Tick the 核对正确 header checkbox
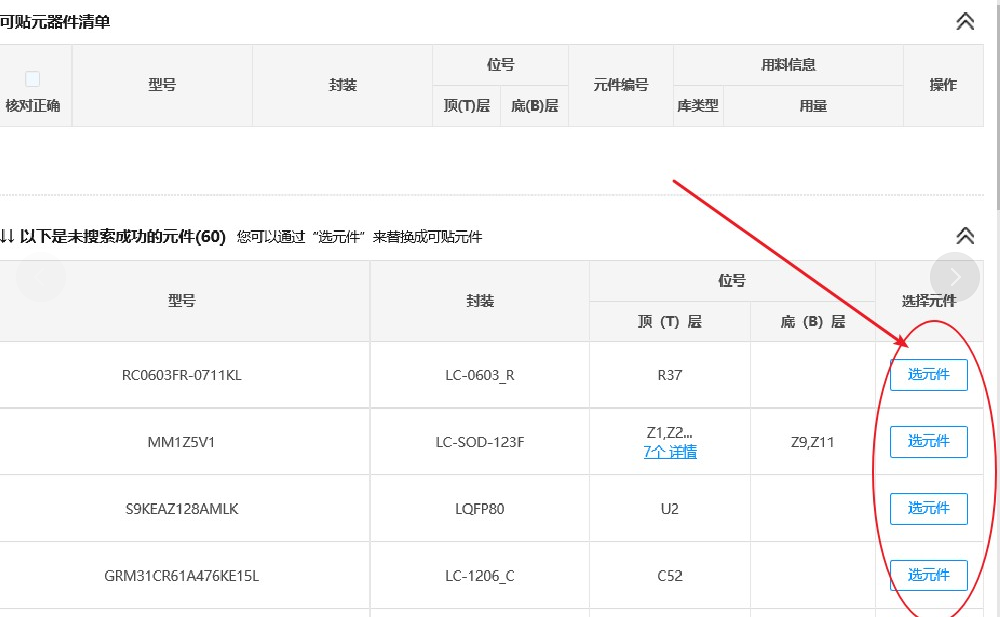Image resolution: width=1000 pixels, height=617 pixels. pyautogui.click(x=32, y=79)
